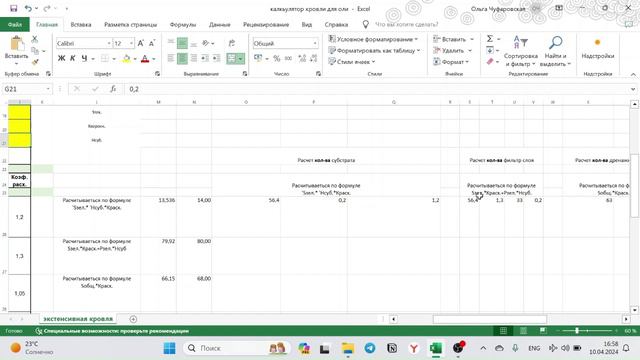The width and height of the screenshot is (640, 360).
Task: Open the Надстройки add-ins button
Action: click(598, 48)
